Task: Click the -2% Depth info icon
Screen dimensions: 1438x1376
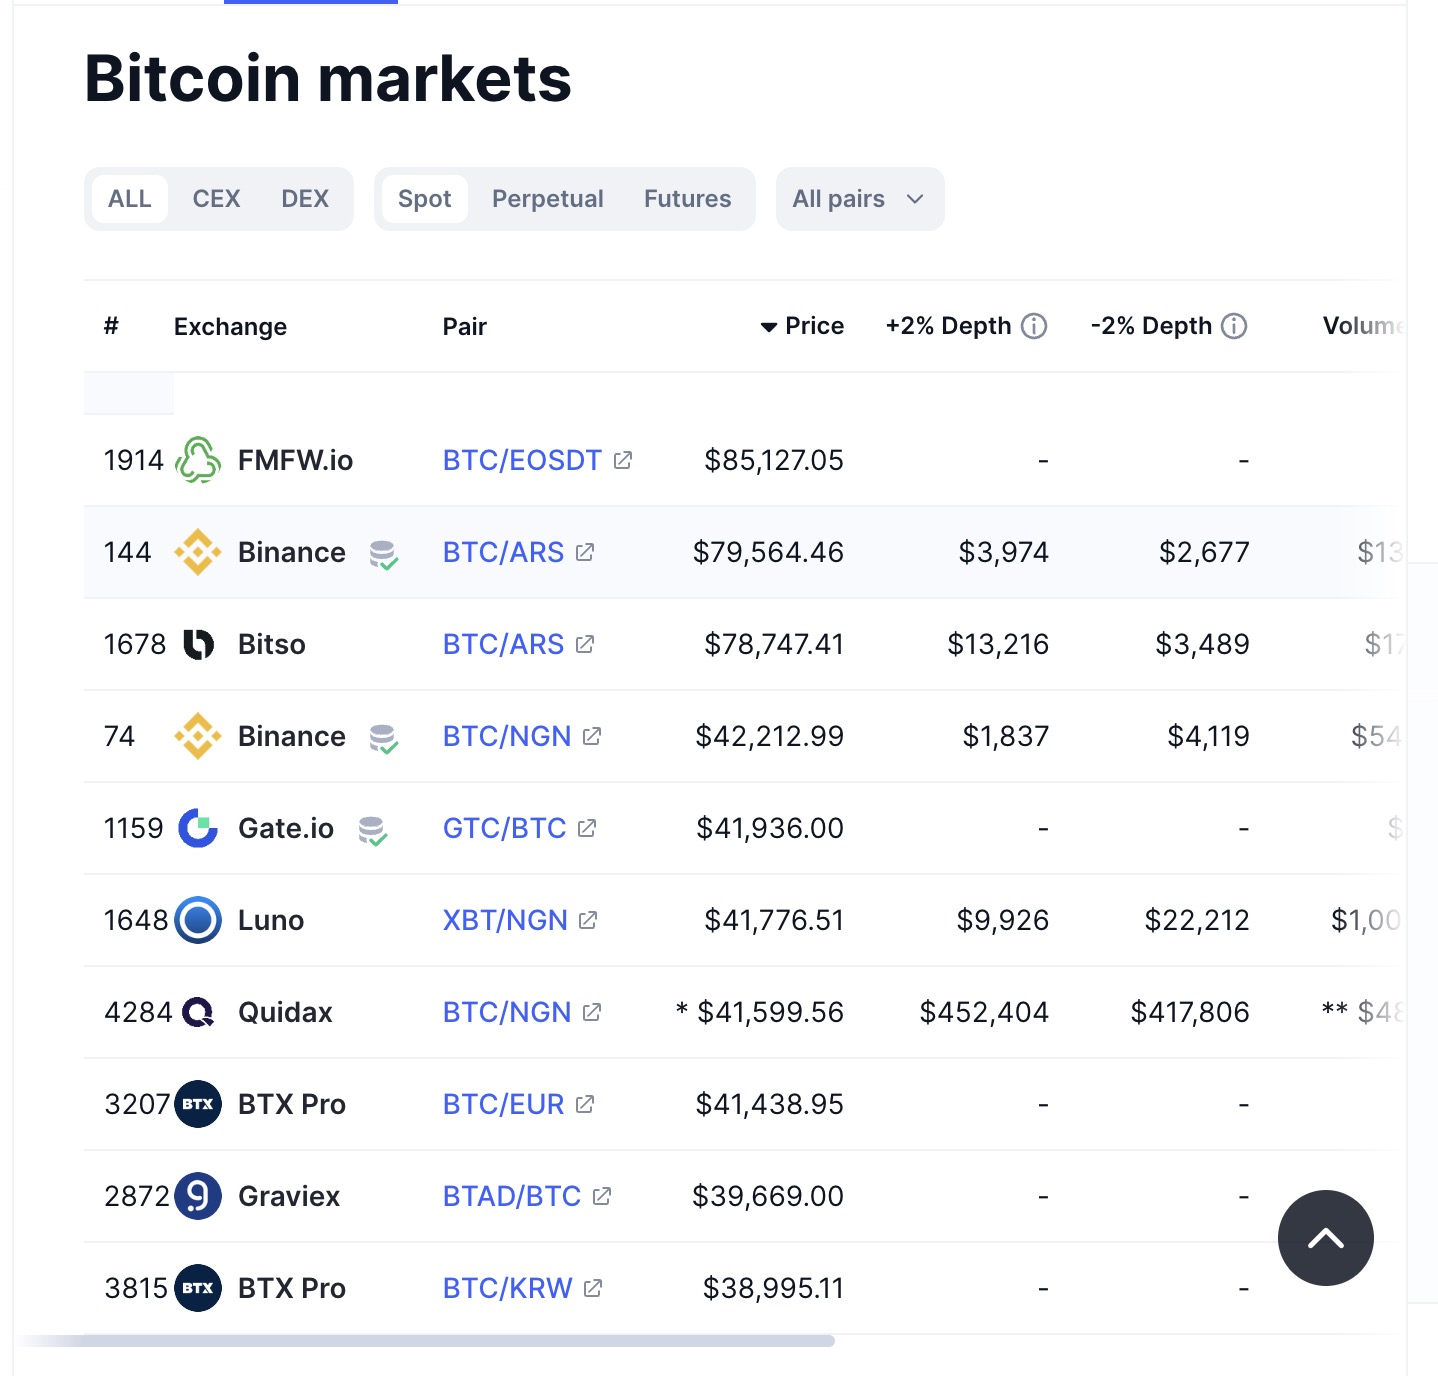Action: tap(1234, 326)
